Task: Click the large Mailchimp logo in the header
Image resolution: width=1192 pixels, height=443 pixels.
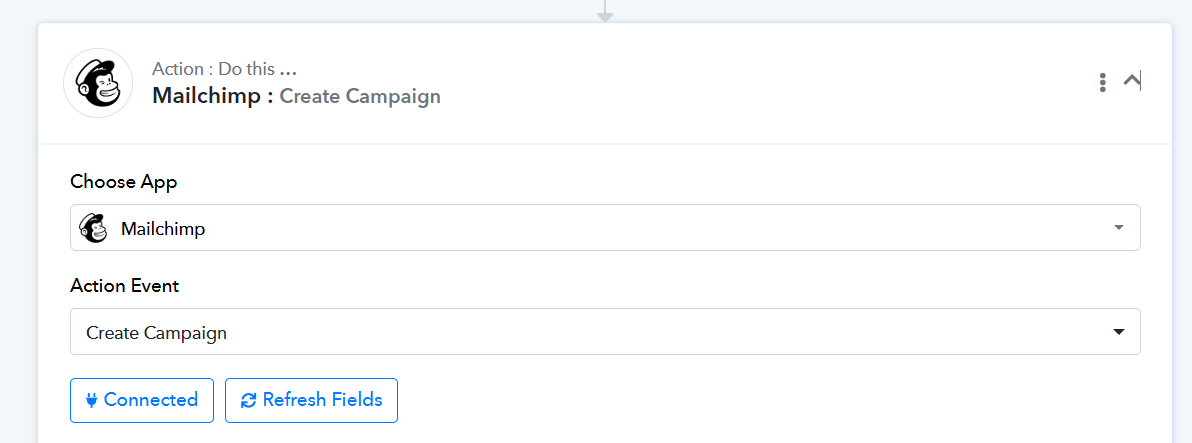Action: [x=98, y=83]
